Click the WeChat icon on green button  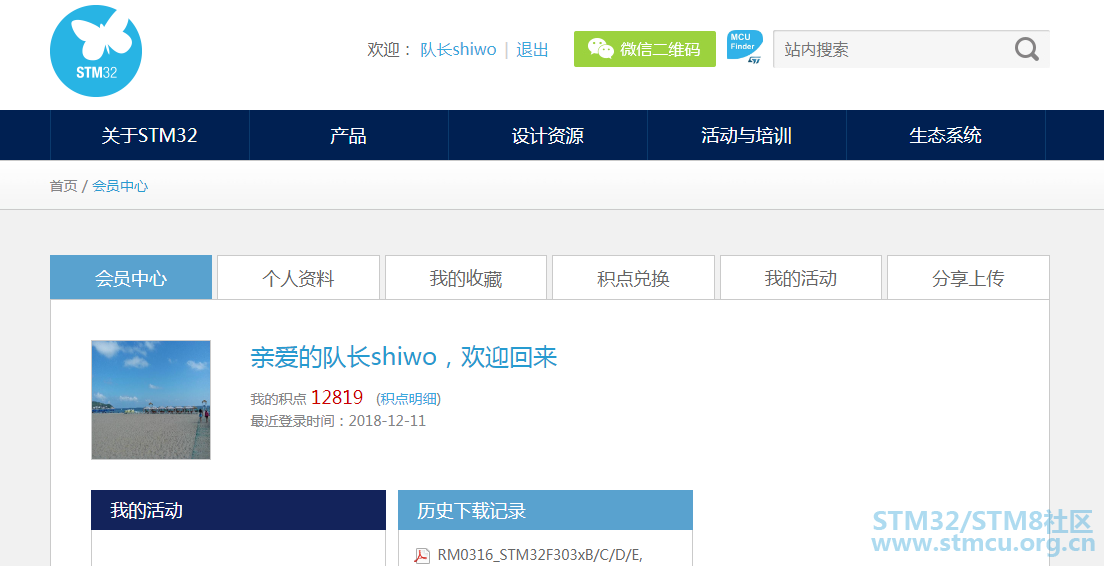[601, 49]
